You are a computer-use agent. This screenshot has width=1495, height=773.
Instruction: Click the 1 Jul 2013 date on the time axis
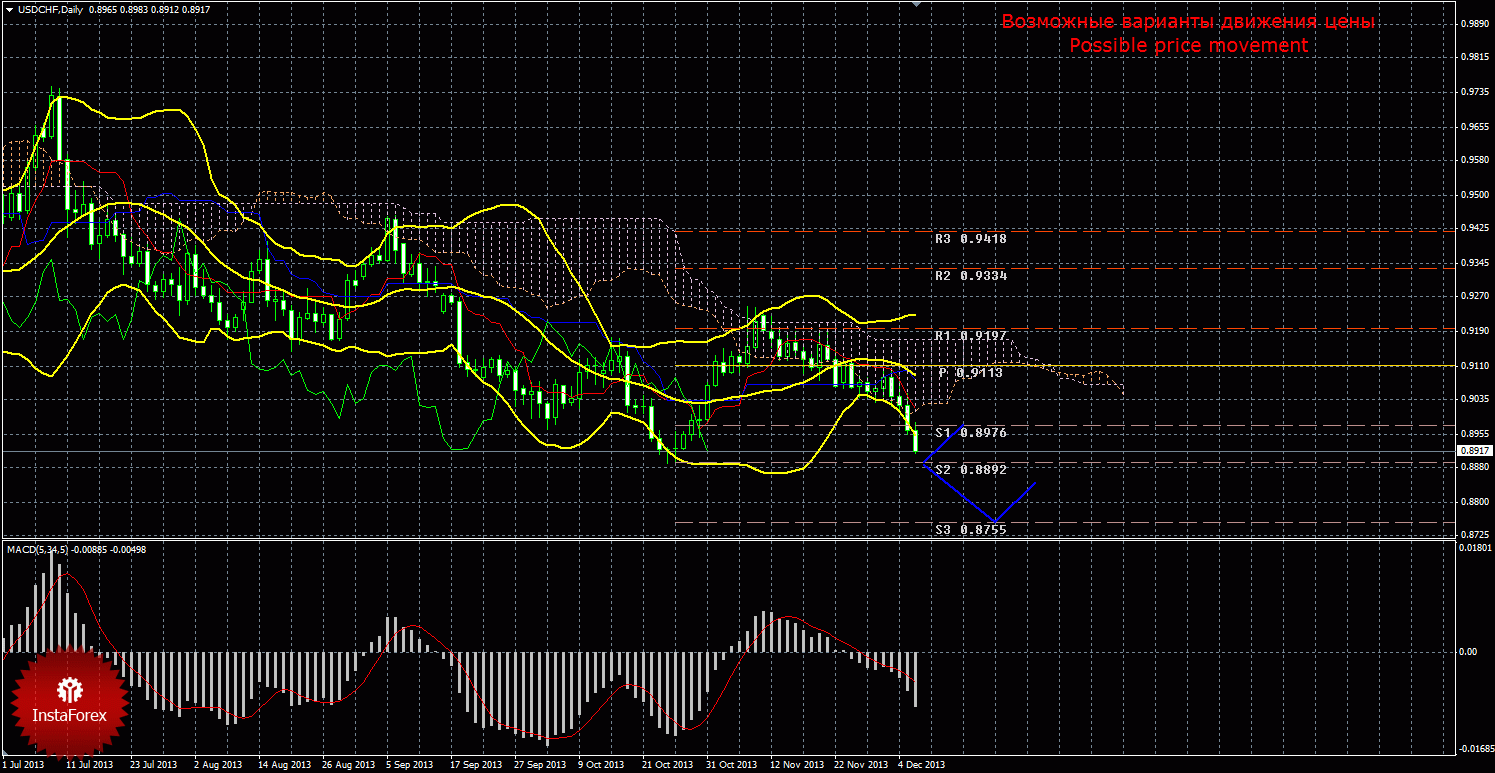(24, 765)
